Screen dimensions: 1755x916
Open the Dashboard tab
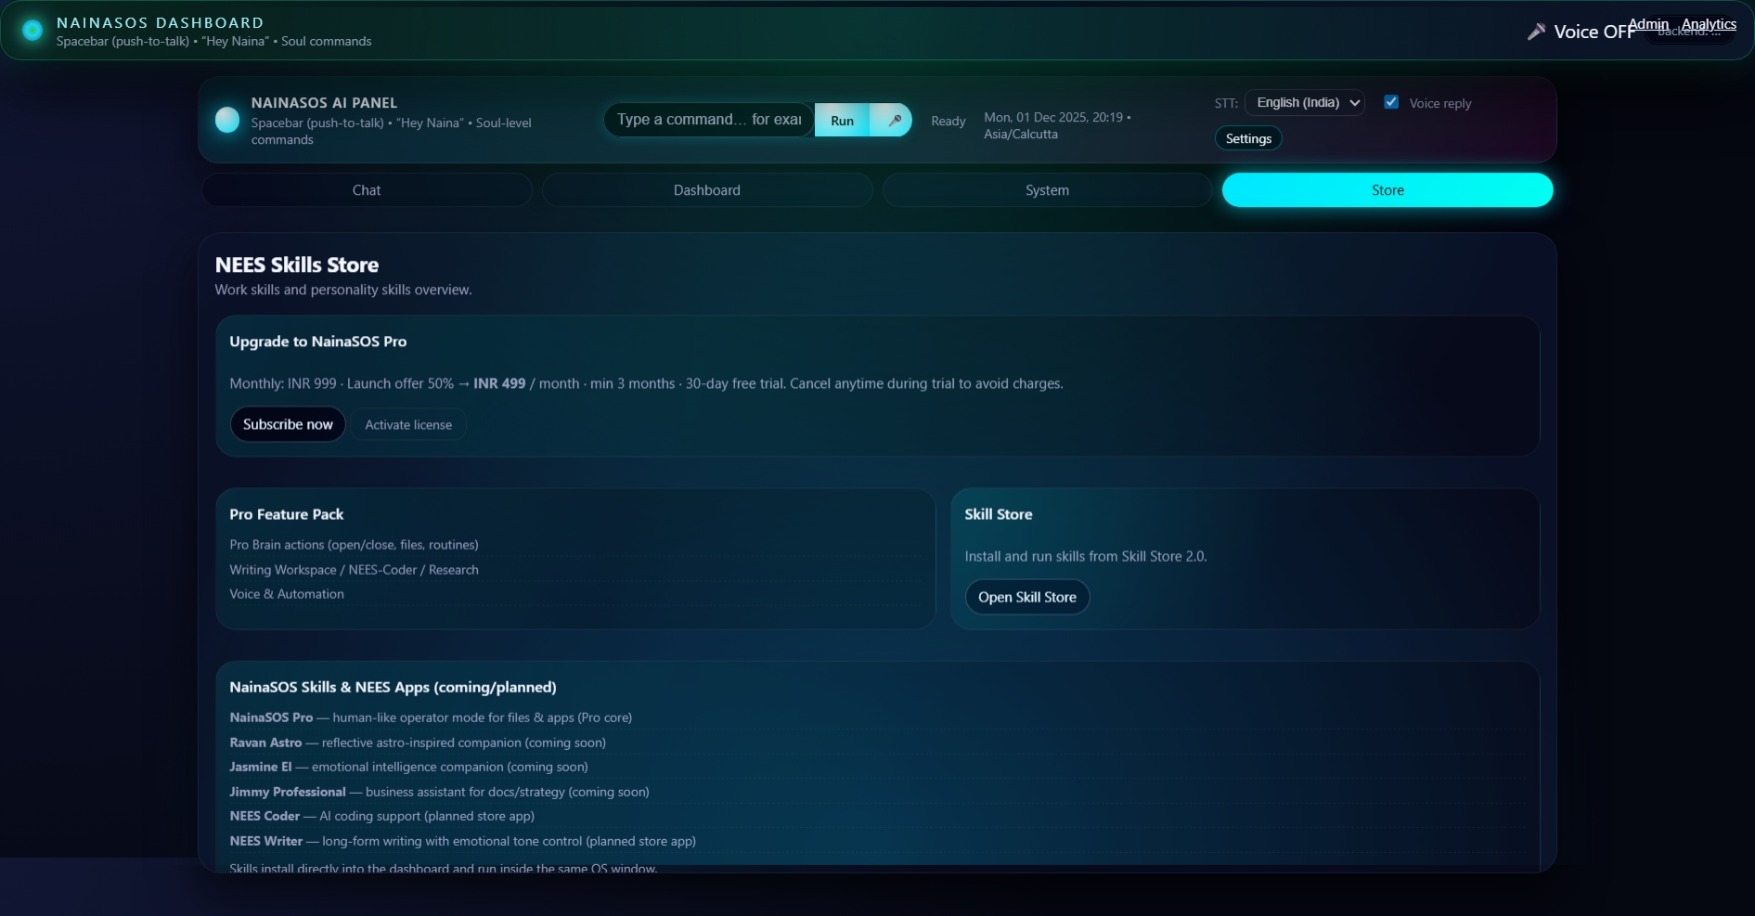(x=707, y=190)
